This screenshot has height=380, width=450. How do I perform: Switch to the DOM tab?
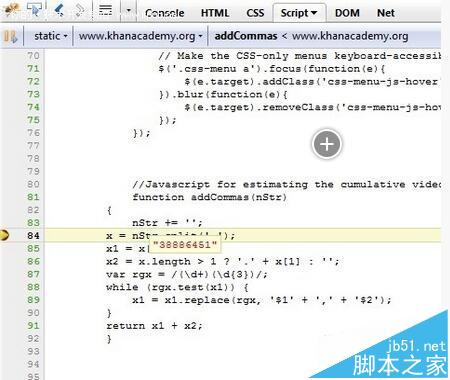coord(347,13)
